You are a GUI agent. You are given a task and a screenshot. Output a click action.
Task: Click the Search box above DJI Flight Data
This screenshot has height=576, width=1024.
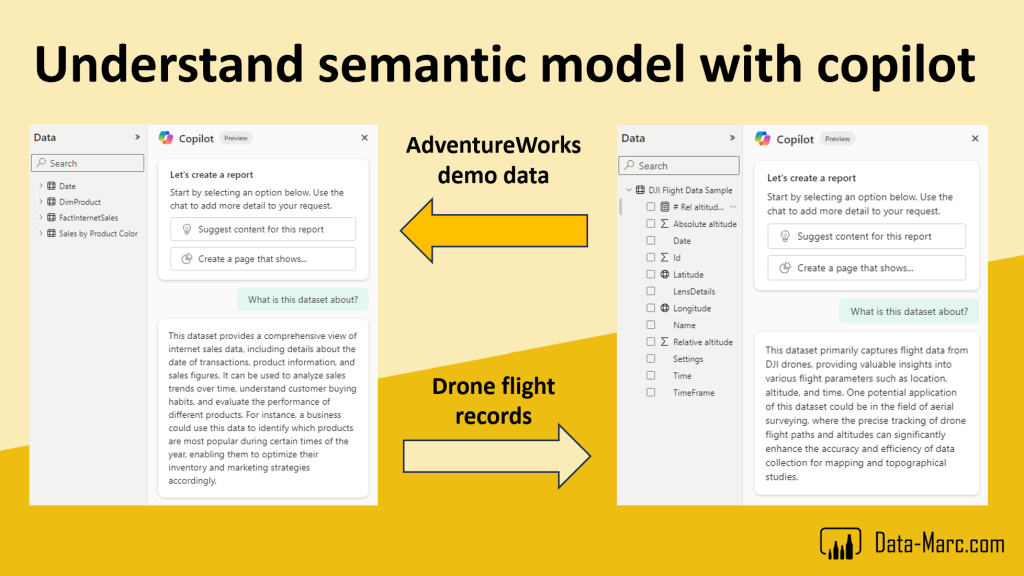[679, 166]
